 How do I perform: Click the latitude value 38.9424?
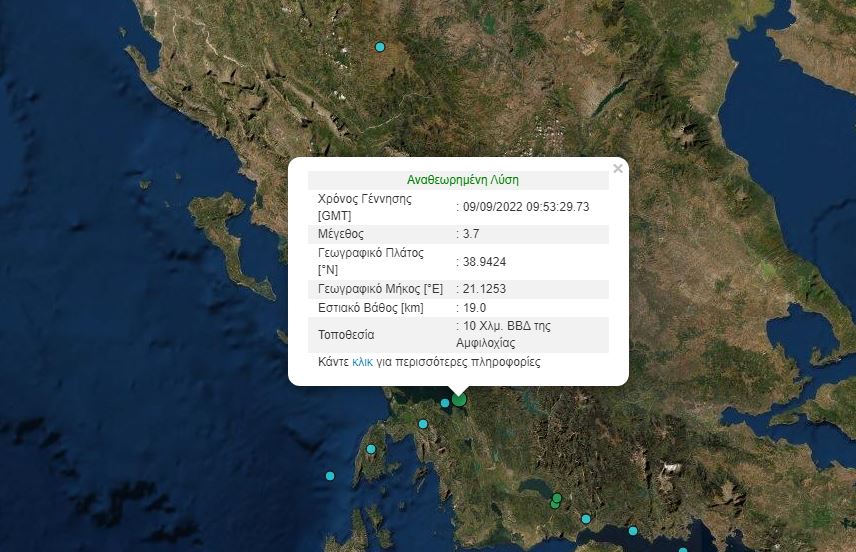point(486,261)
